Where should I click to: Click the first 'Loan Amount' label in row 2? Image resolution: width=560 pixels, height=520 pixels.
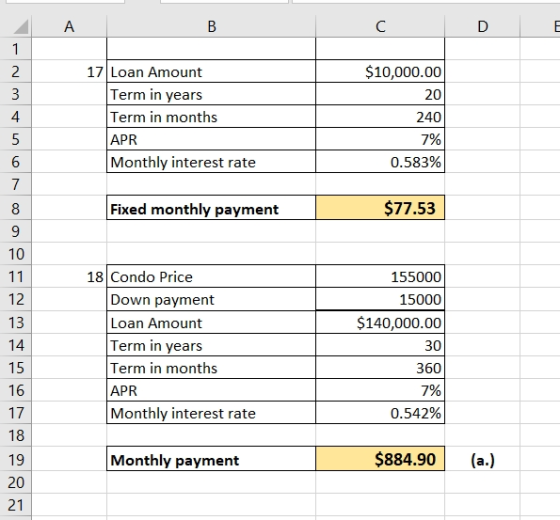(x=156, y=72)
